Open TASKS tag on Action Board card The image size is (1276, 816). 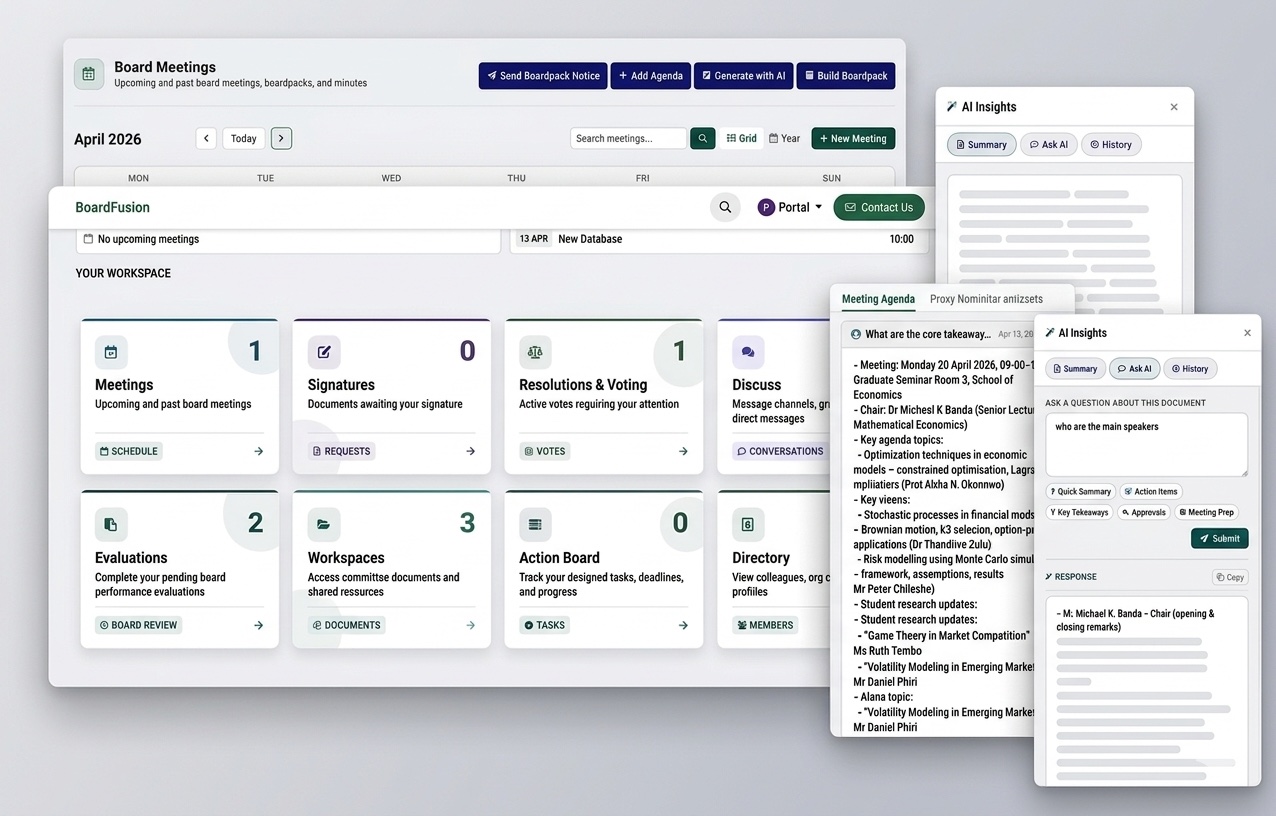pyautogui.click(x=545, y=625)
